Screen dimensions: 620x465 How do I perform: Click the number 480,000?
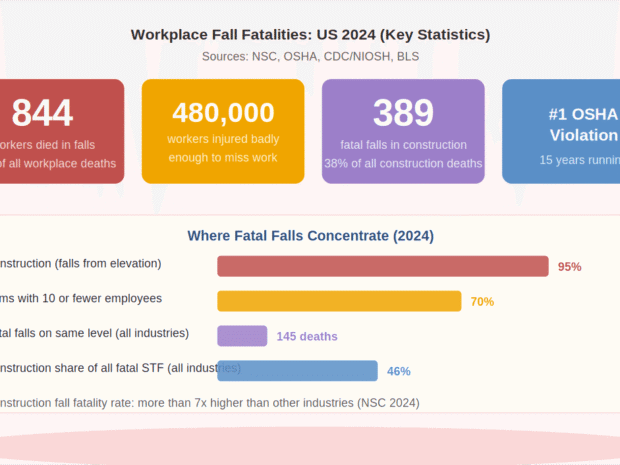pyautogui.click(x=223, y=113)
